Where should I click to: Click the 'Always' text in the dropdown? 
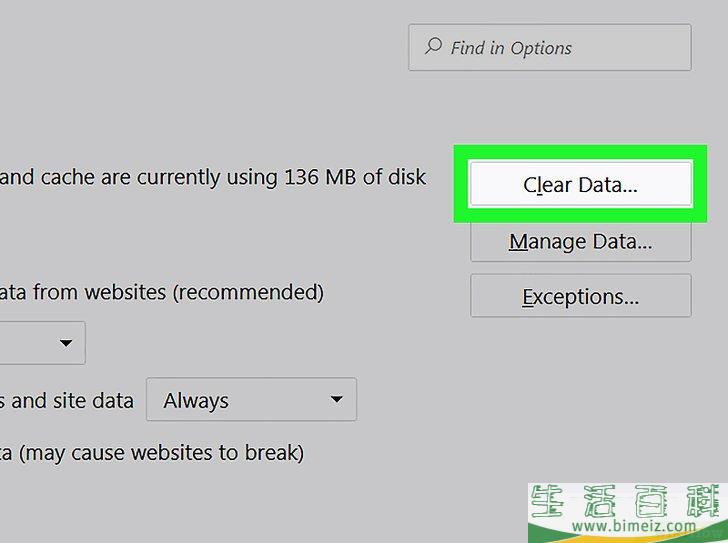[x=196, y=401]
